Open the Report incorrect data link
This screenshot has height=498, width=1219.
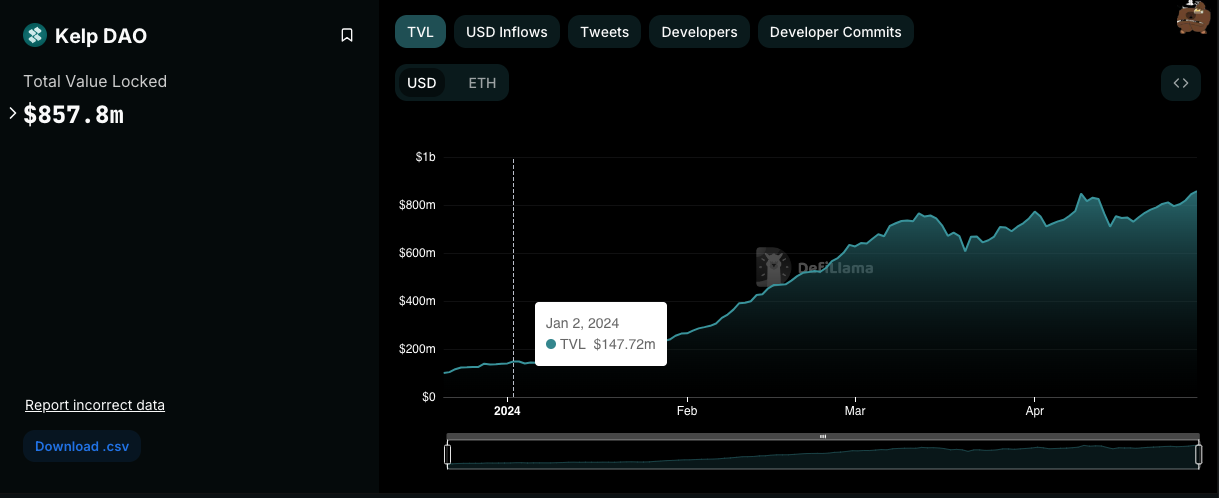point(95,405)
